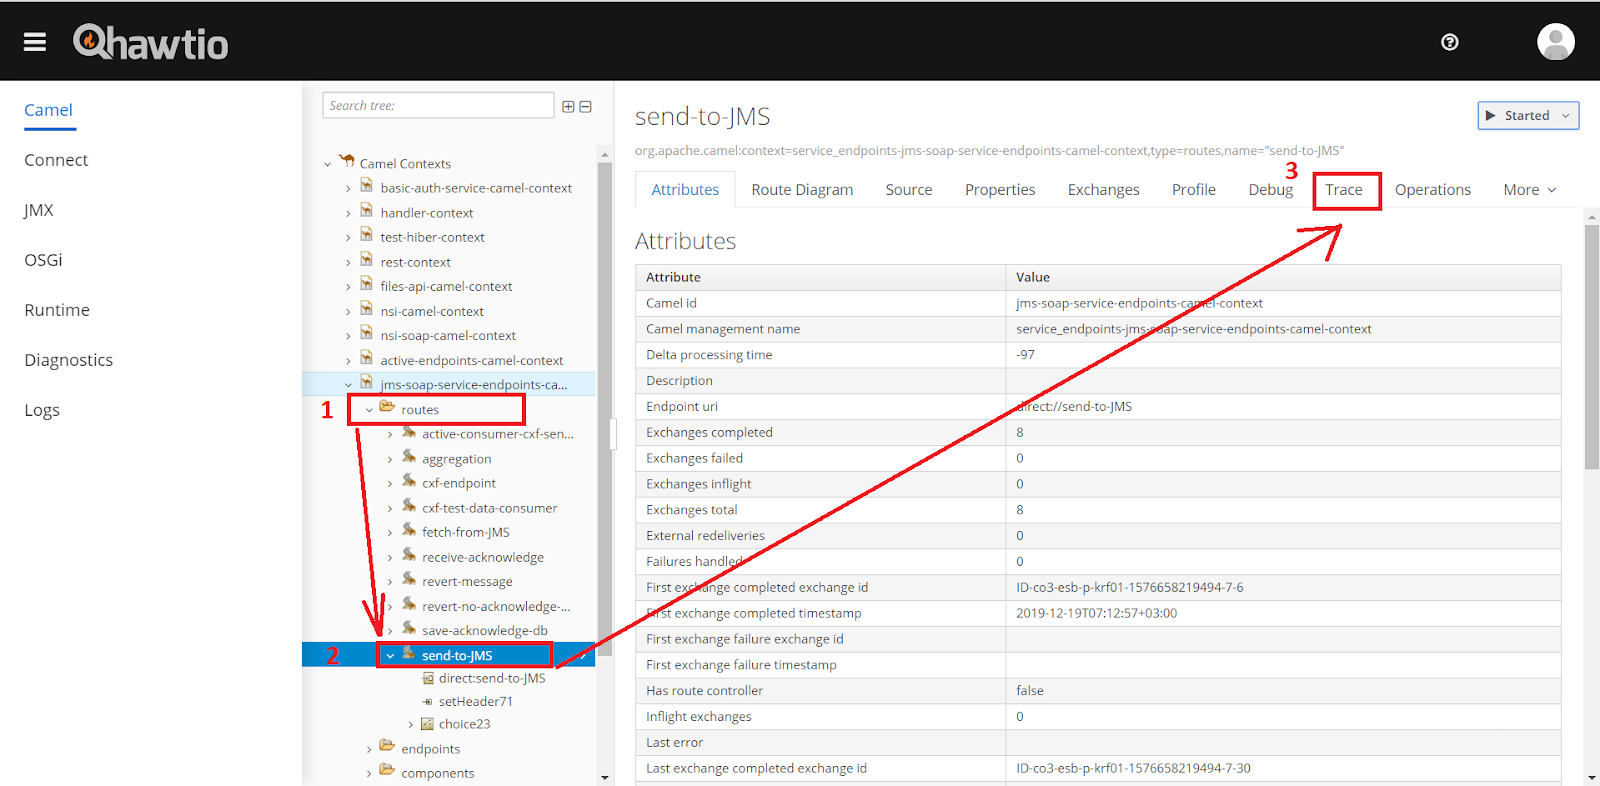Click the Camel Contexts camel icon
This screenshot has height=786, width=1600.
coord(347,161)
